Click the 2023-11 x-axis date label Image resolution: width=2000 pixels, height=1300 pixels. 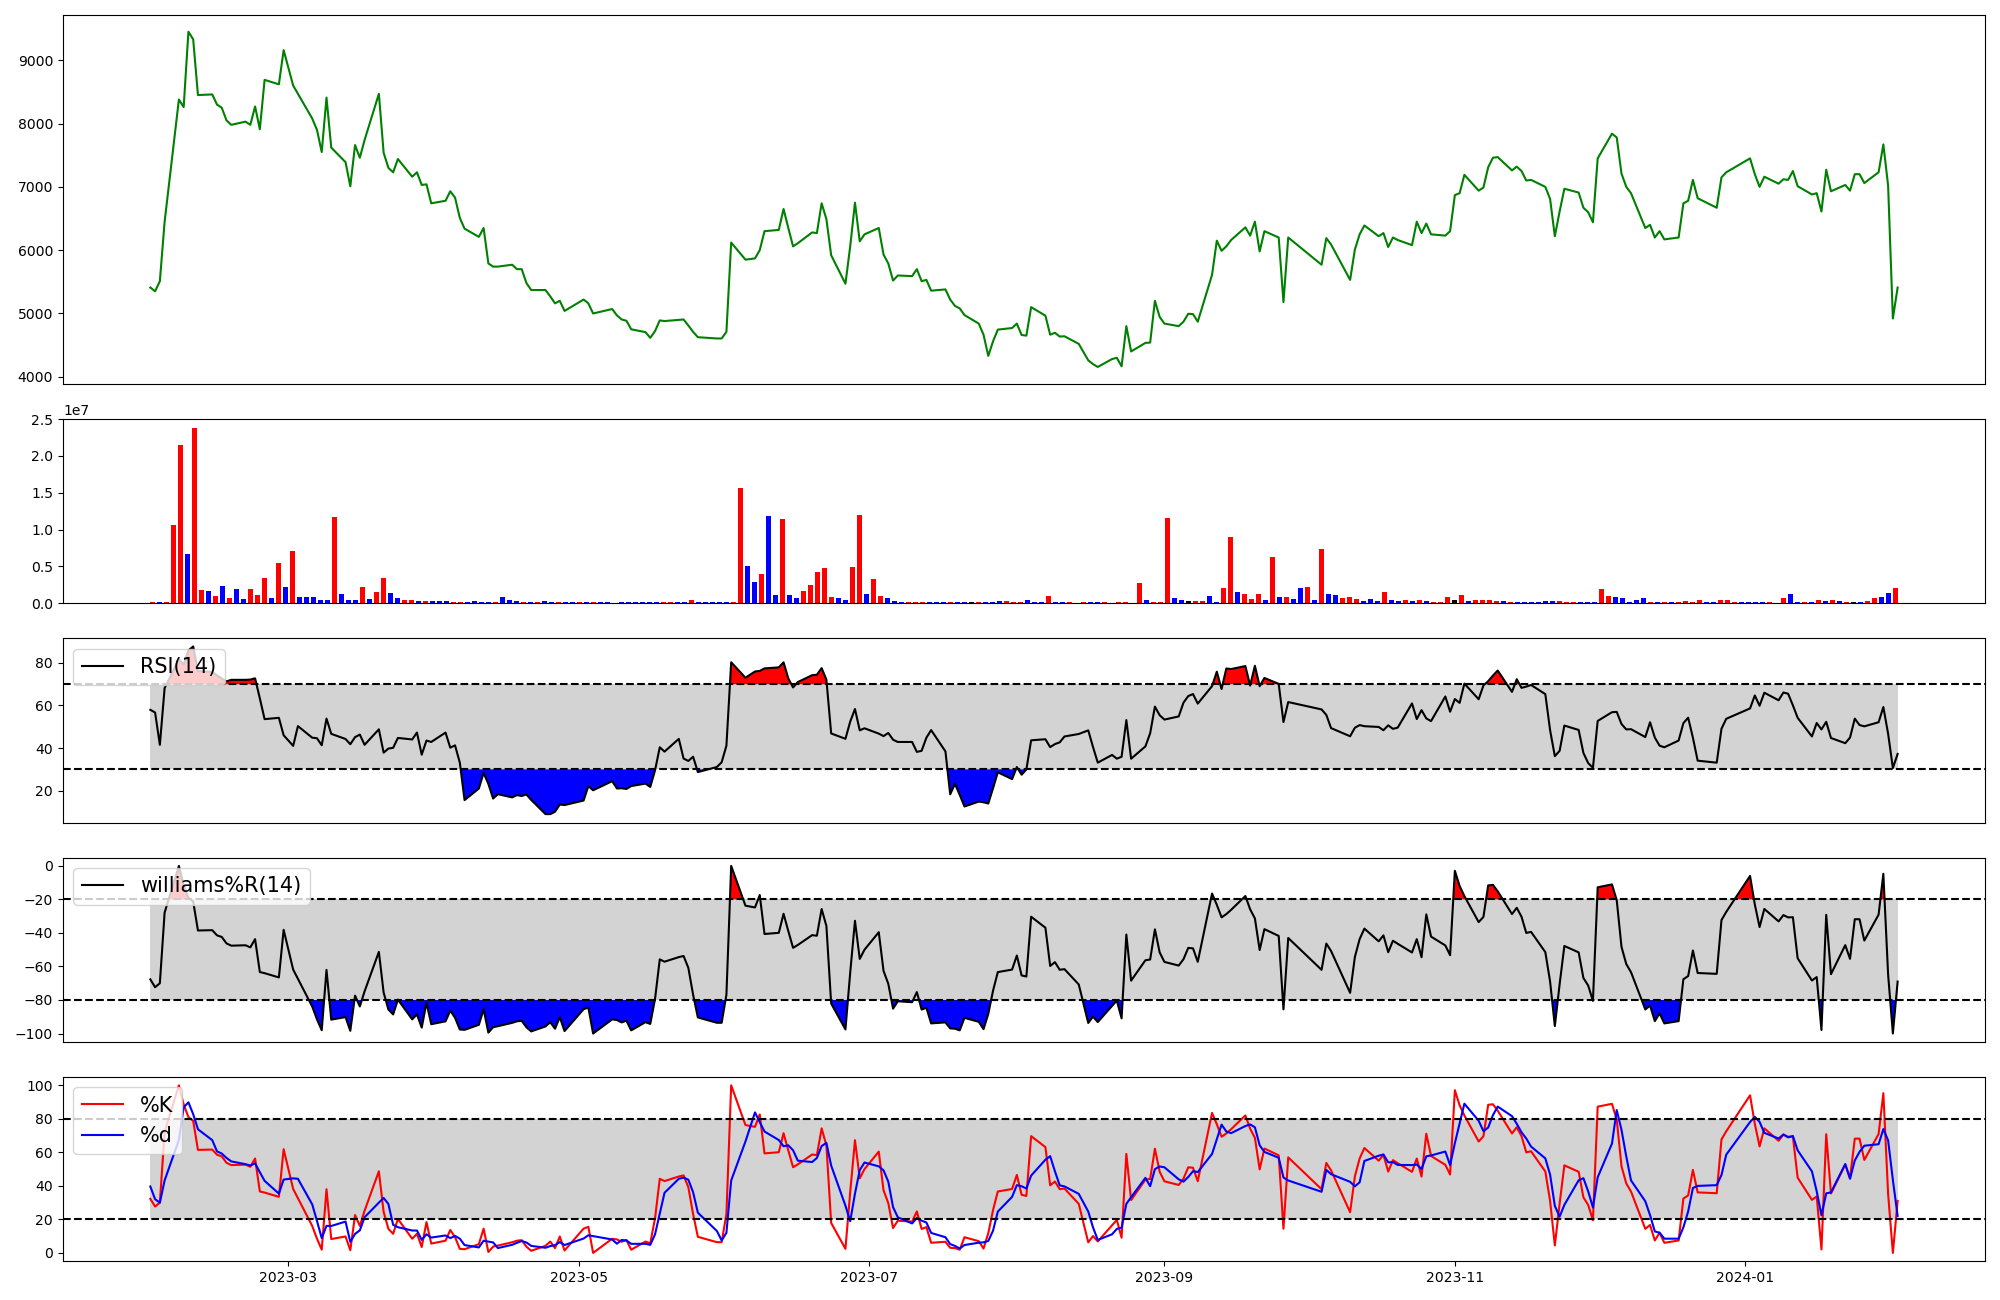point(1456,1277)
